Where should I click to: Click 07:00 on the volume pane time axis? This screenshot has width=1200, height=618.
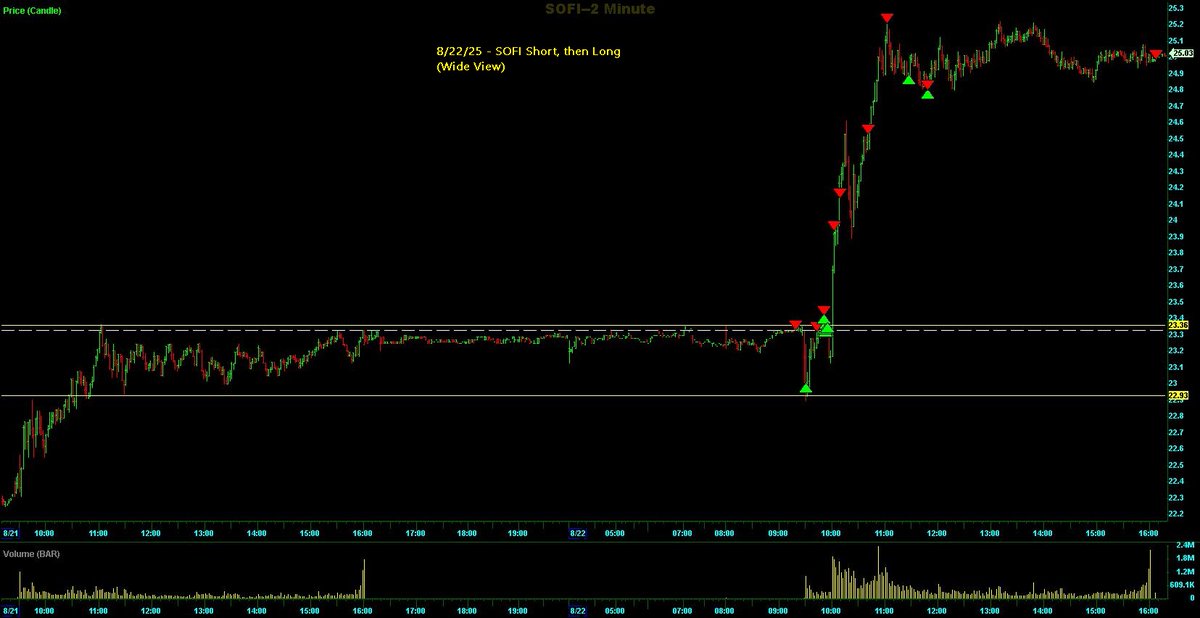pyautogui.click(x=683, y=609)
